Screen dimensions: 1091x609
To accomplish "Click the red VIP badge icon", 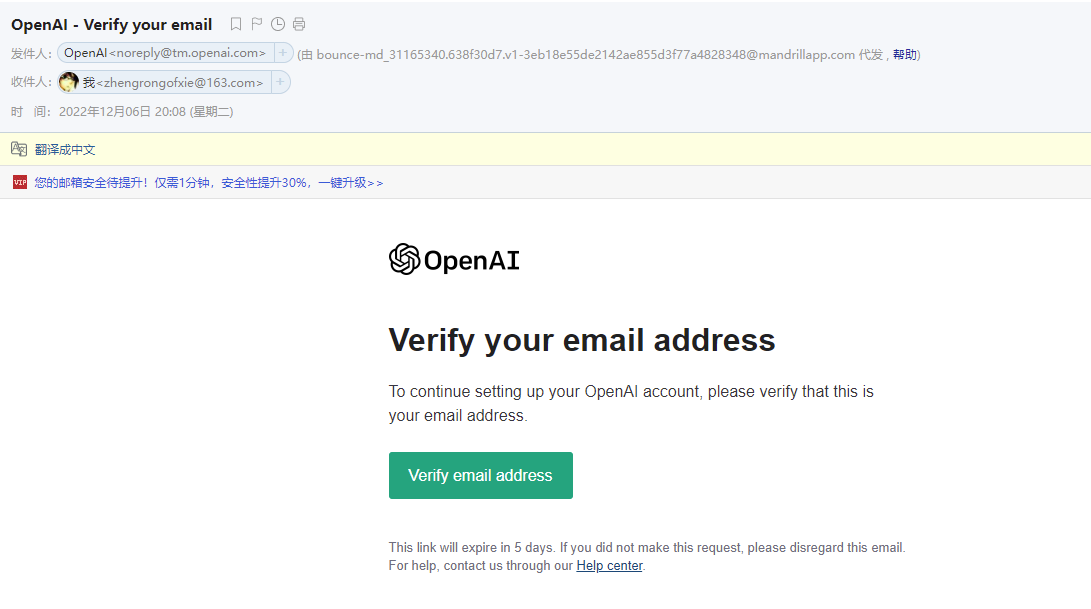I will [20, 182].
